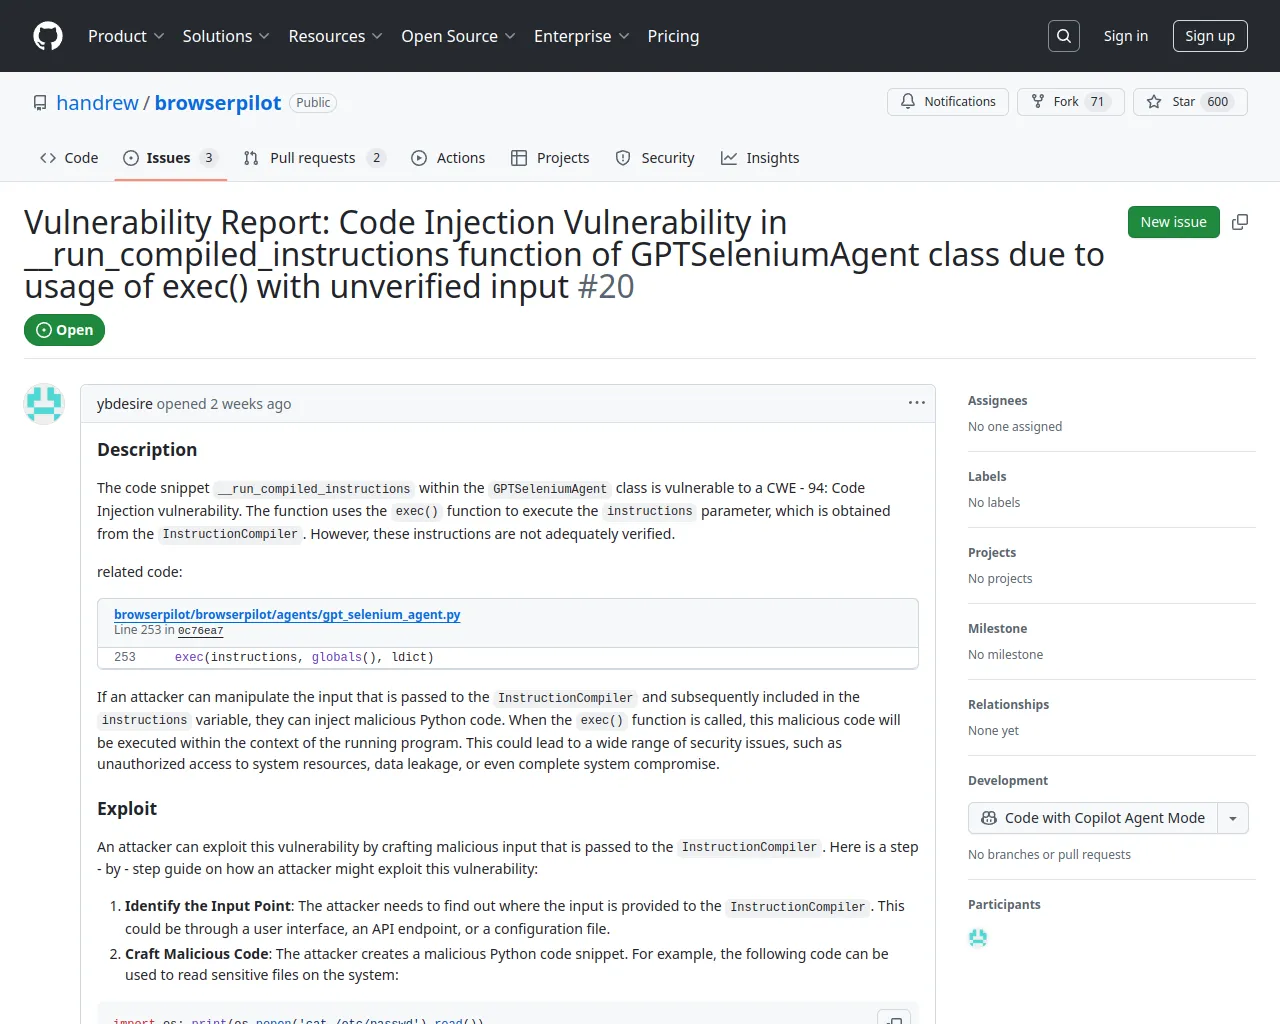Switch to the Security tab
The height and width of the screenshot is (1024, 1280).
[655, 158]
